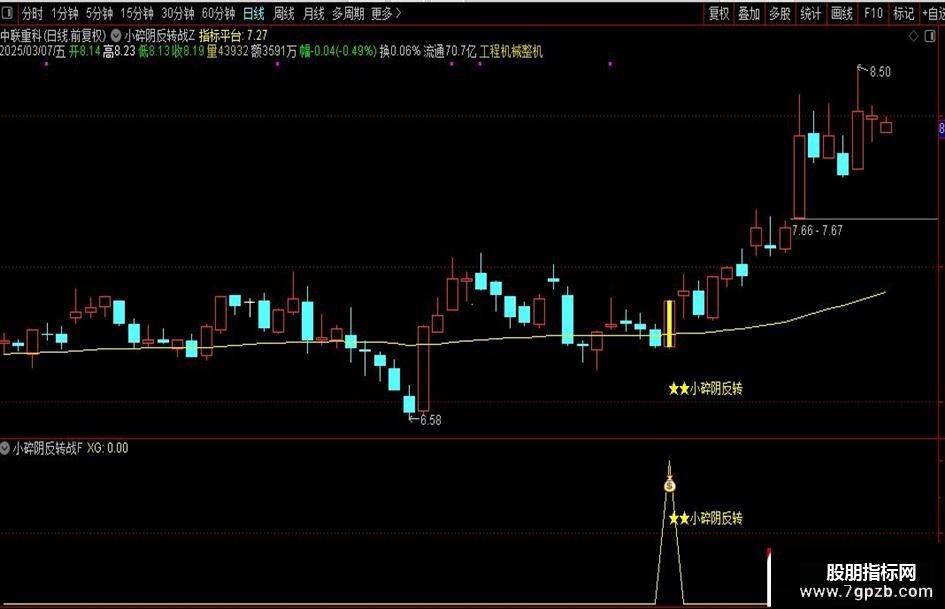This screenshot has width=945, height=609.
Task: Expand 更多 periods list
Action: click(x=386, y=13)
